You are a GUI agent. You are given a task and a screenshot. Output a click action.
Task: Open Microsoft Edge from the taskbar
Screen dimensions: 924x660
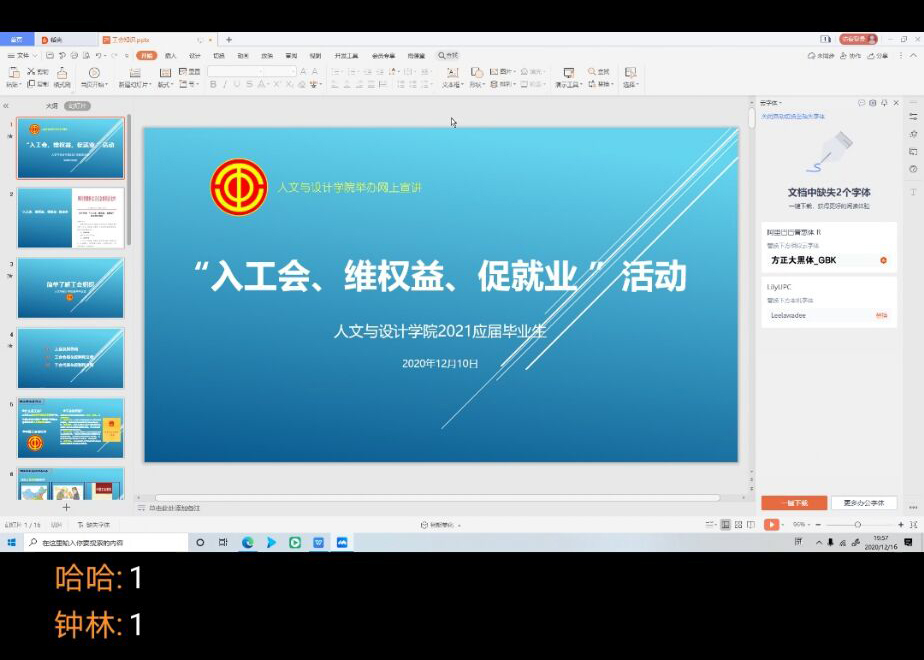(x=248, y=542)
